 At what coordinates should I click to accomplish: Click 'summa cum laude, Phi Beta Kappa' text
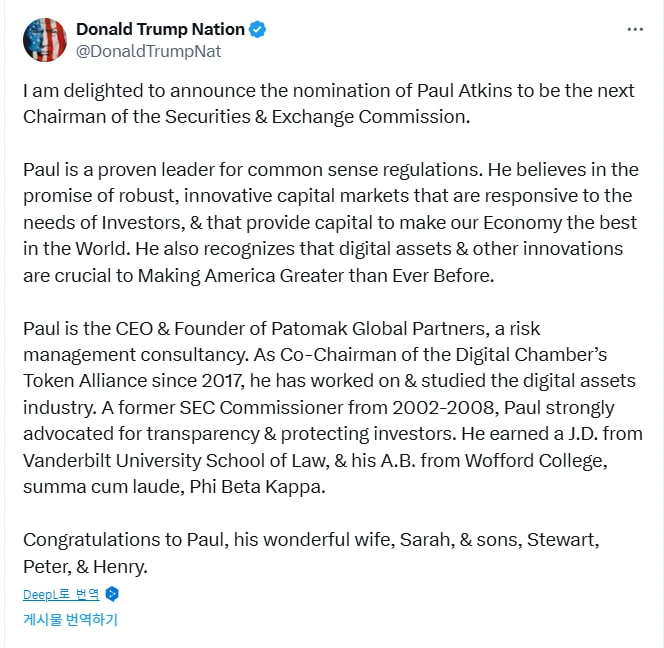[174, 487]
